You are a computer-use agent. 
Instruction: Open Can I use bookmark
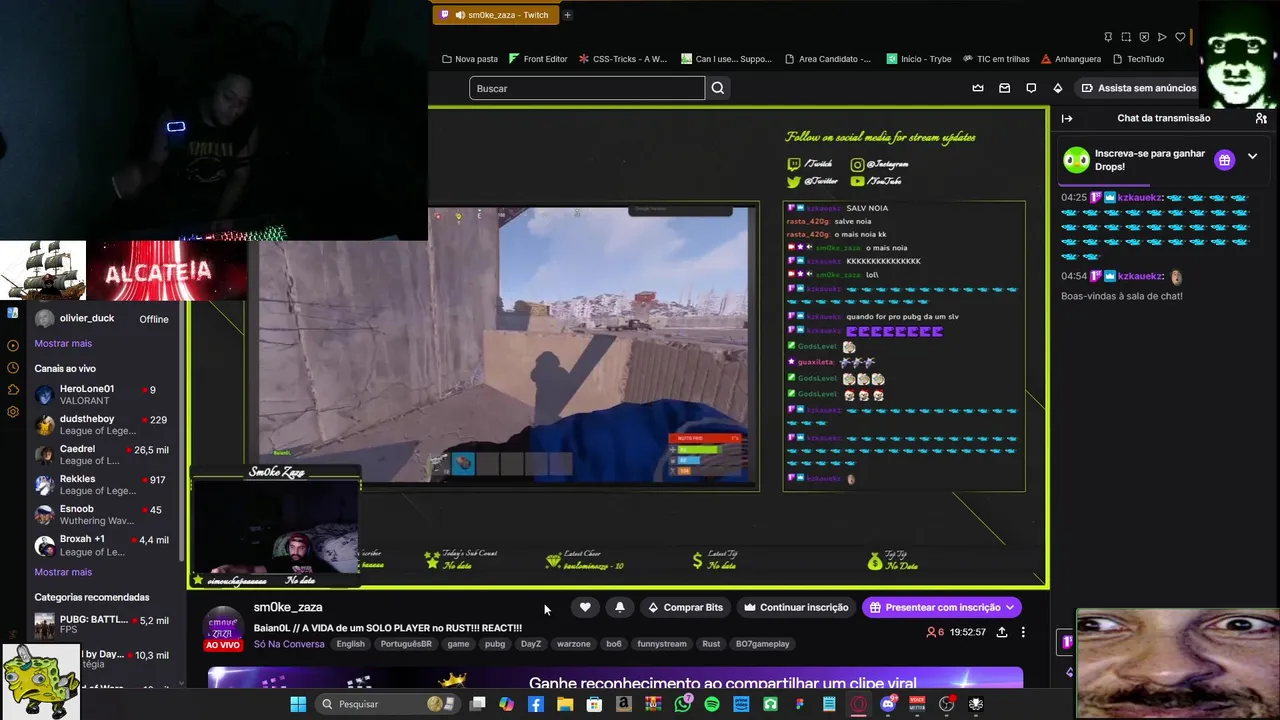pos(726,59)
